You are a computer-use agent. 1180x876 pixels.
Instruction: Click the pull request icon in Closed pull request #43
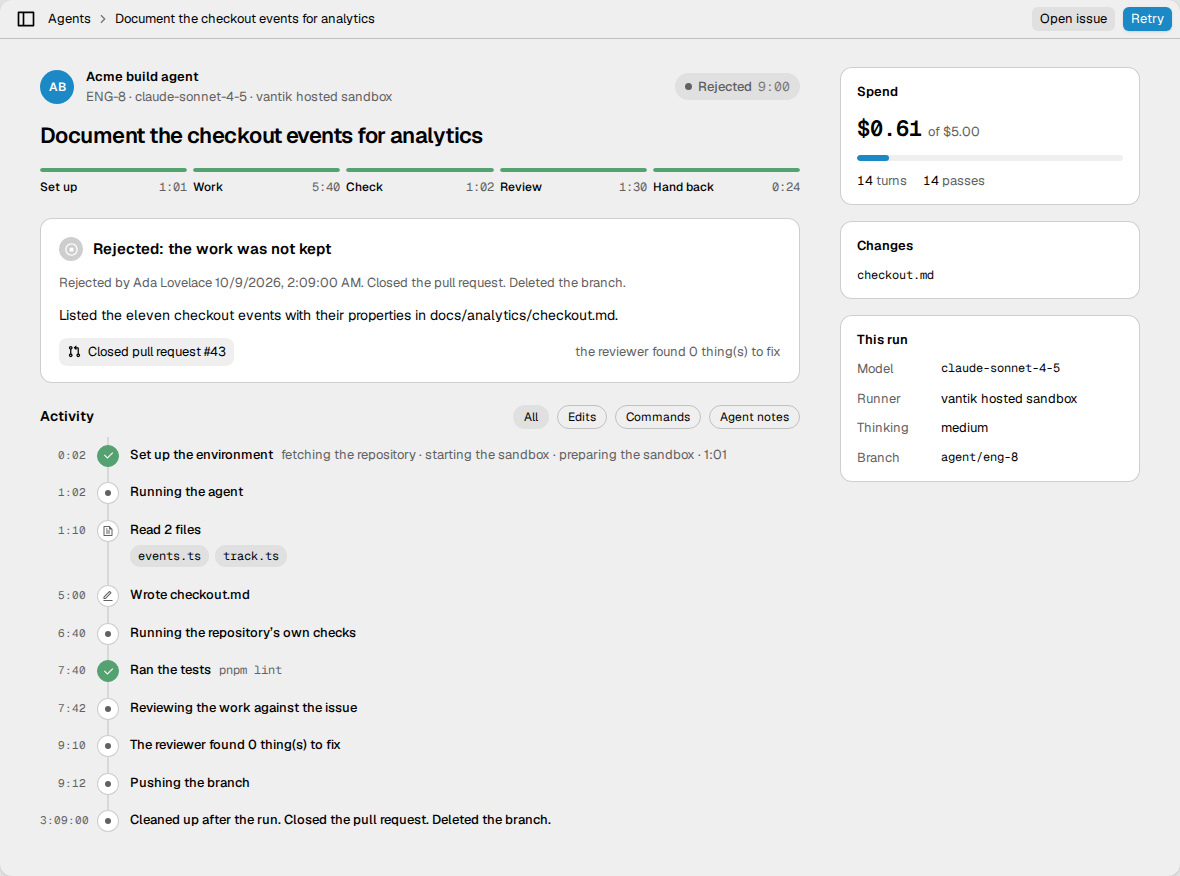(x=74, y=351)
